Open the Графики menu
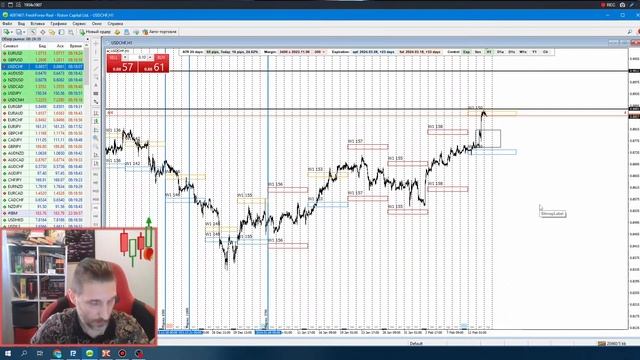 pos(58,24)
